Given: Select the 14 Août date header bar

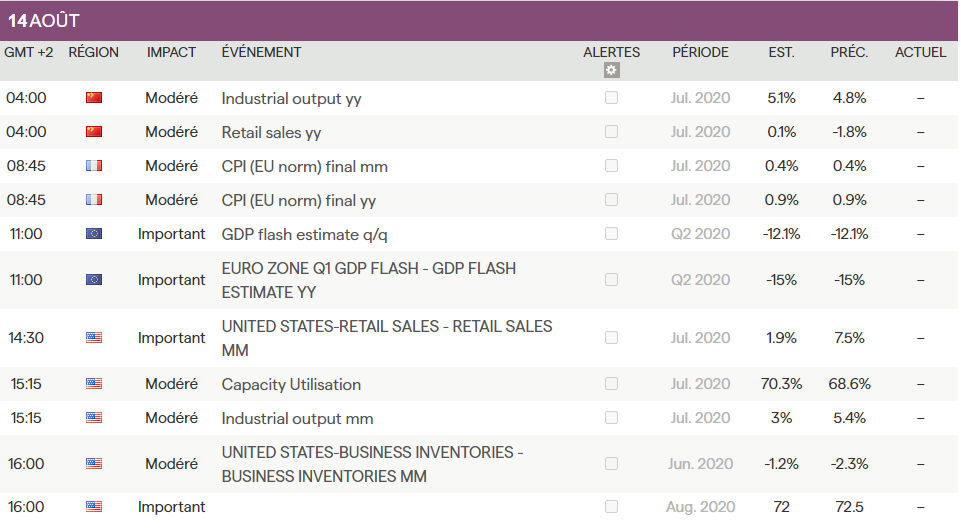Looking at the screenshot, I should point(480,21).
